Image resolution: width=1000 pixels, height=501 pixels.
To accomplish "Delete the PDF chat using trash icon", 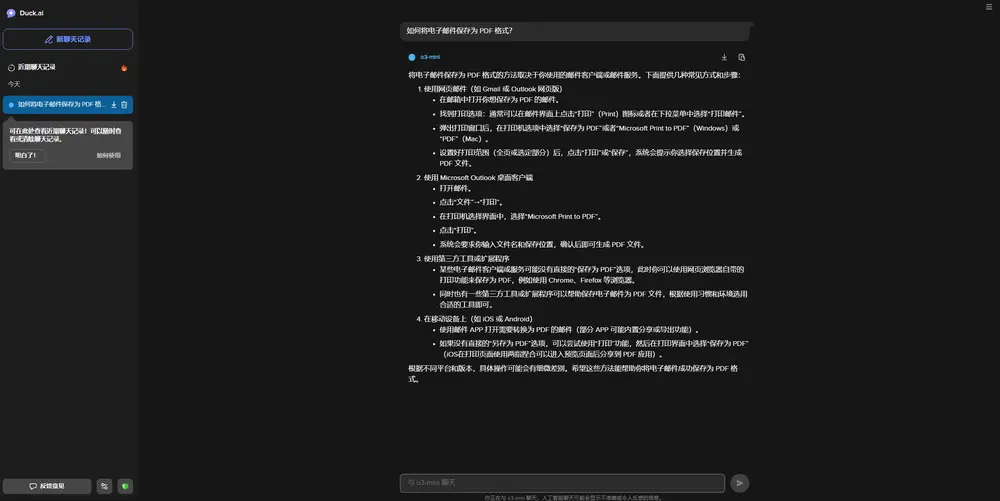I will [125, 104].
